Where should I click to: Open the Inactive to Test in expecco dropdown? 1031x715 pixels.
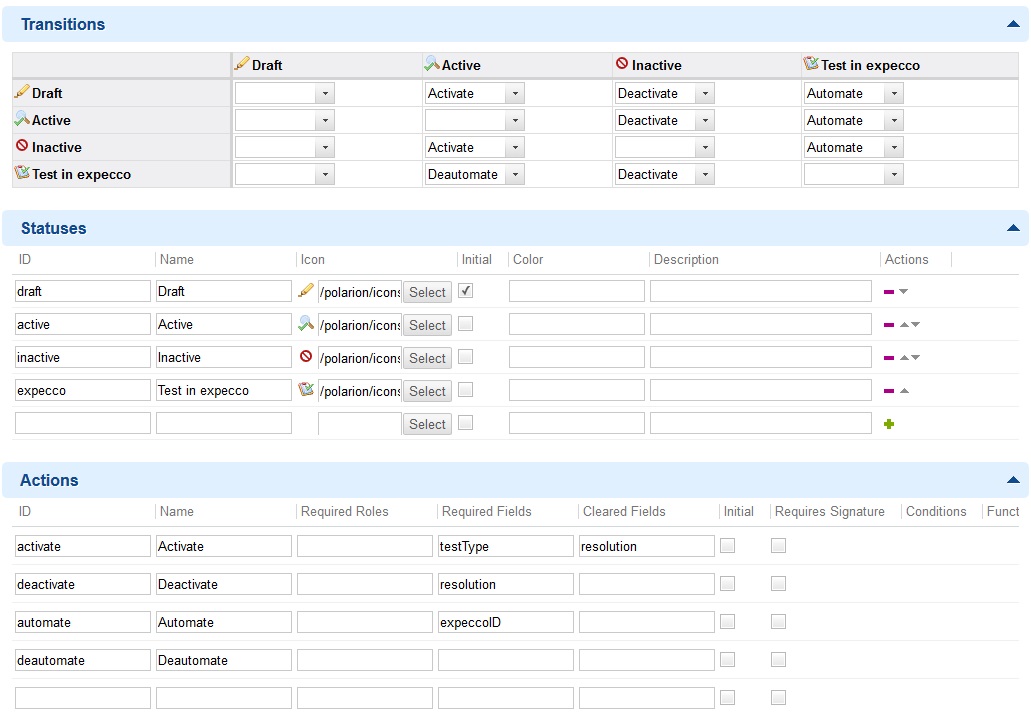coord(894,148)
